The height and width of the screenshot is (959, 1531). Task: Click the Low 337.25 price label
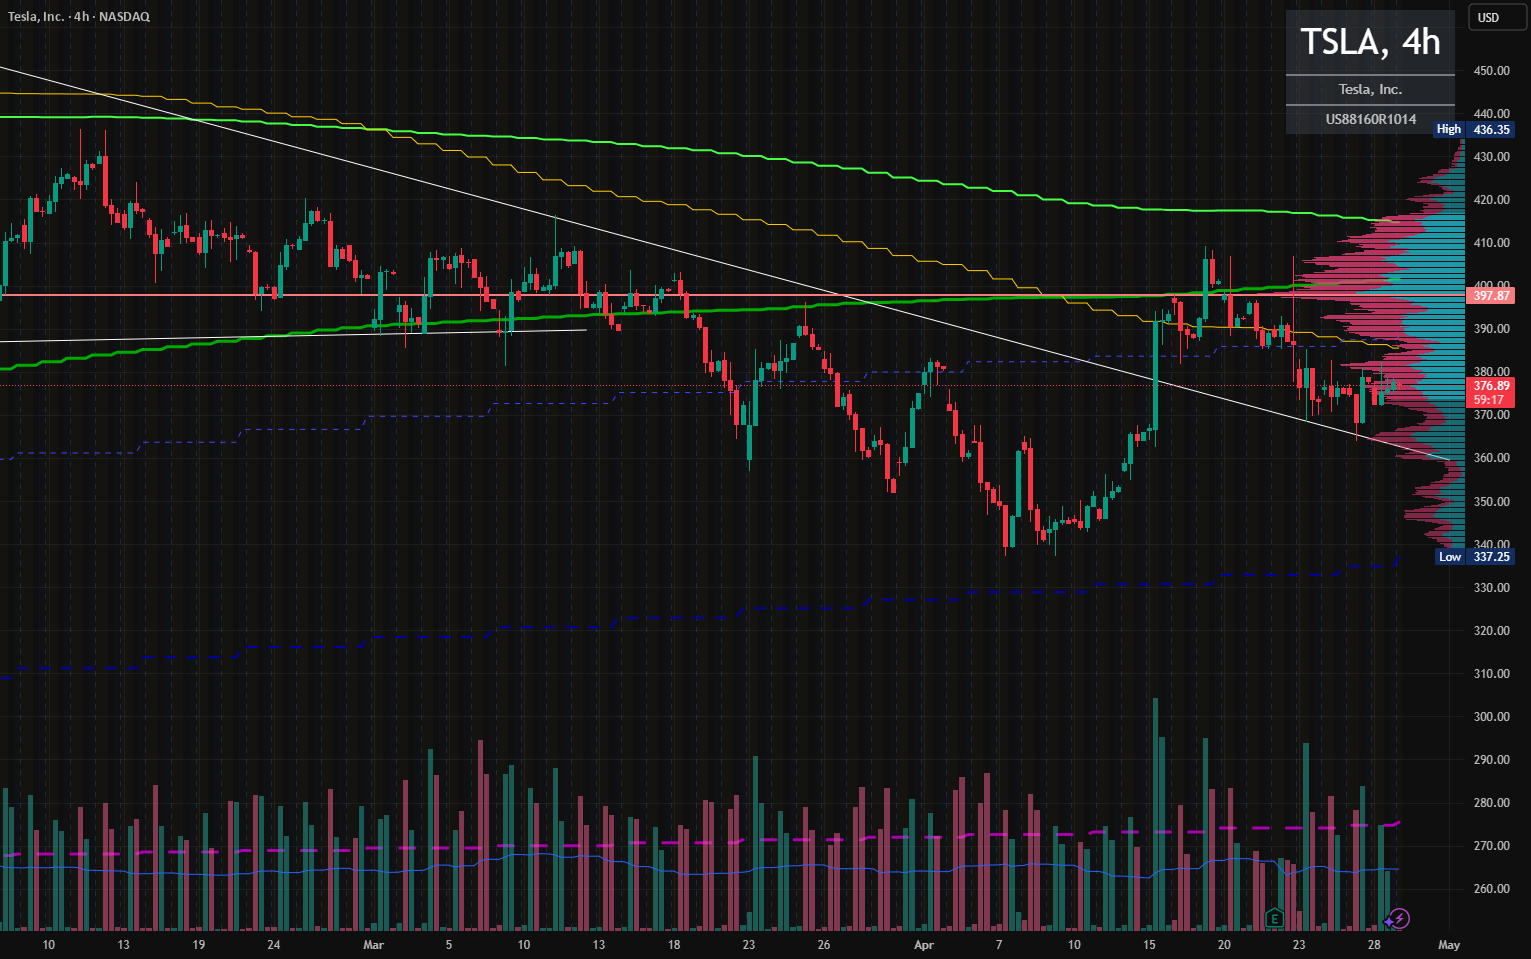click(1475, 557)
